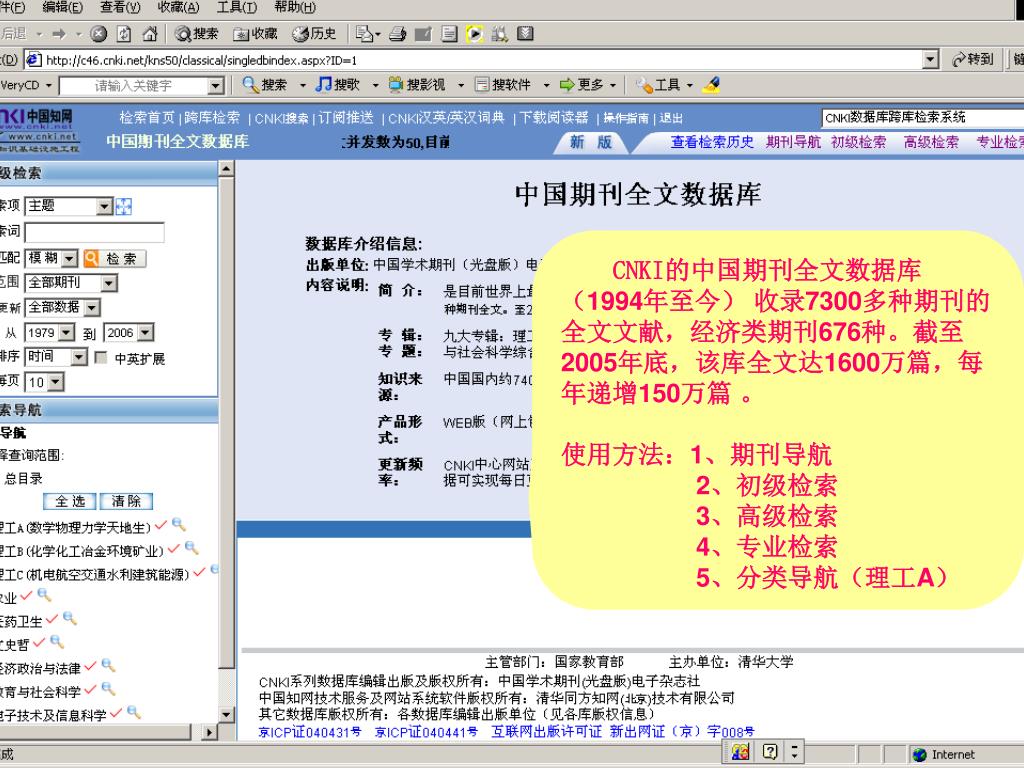Open the 主题 search field dropdown
This screenshot has height=768, width=1024.
point(104,206)
